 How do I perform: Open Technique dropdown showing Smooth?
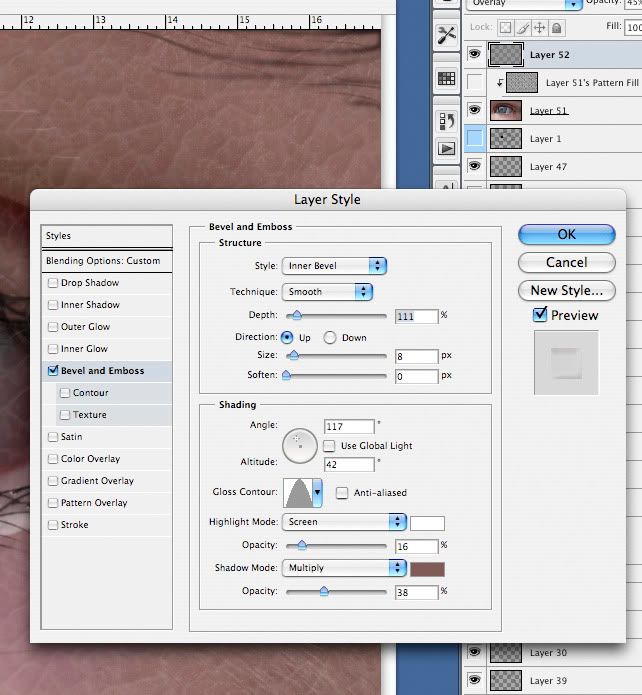[x=327, y=292]
